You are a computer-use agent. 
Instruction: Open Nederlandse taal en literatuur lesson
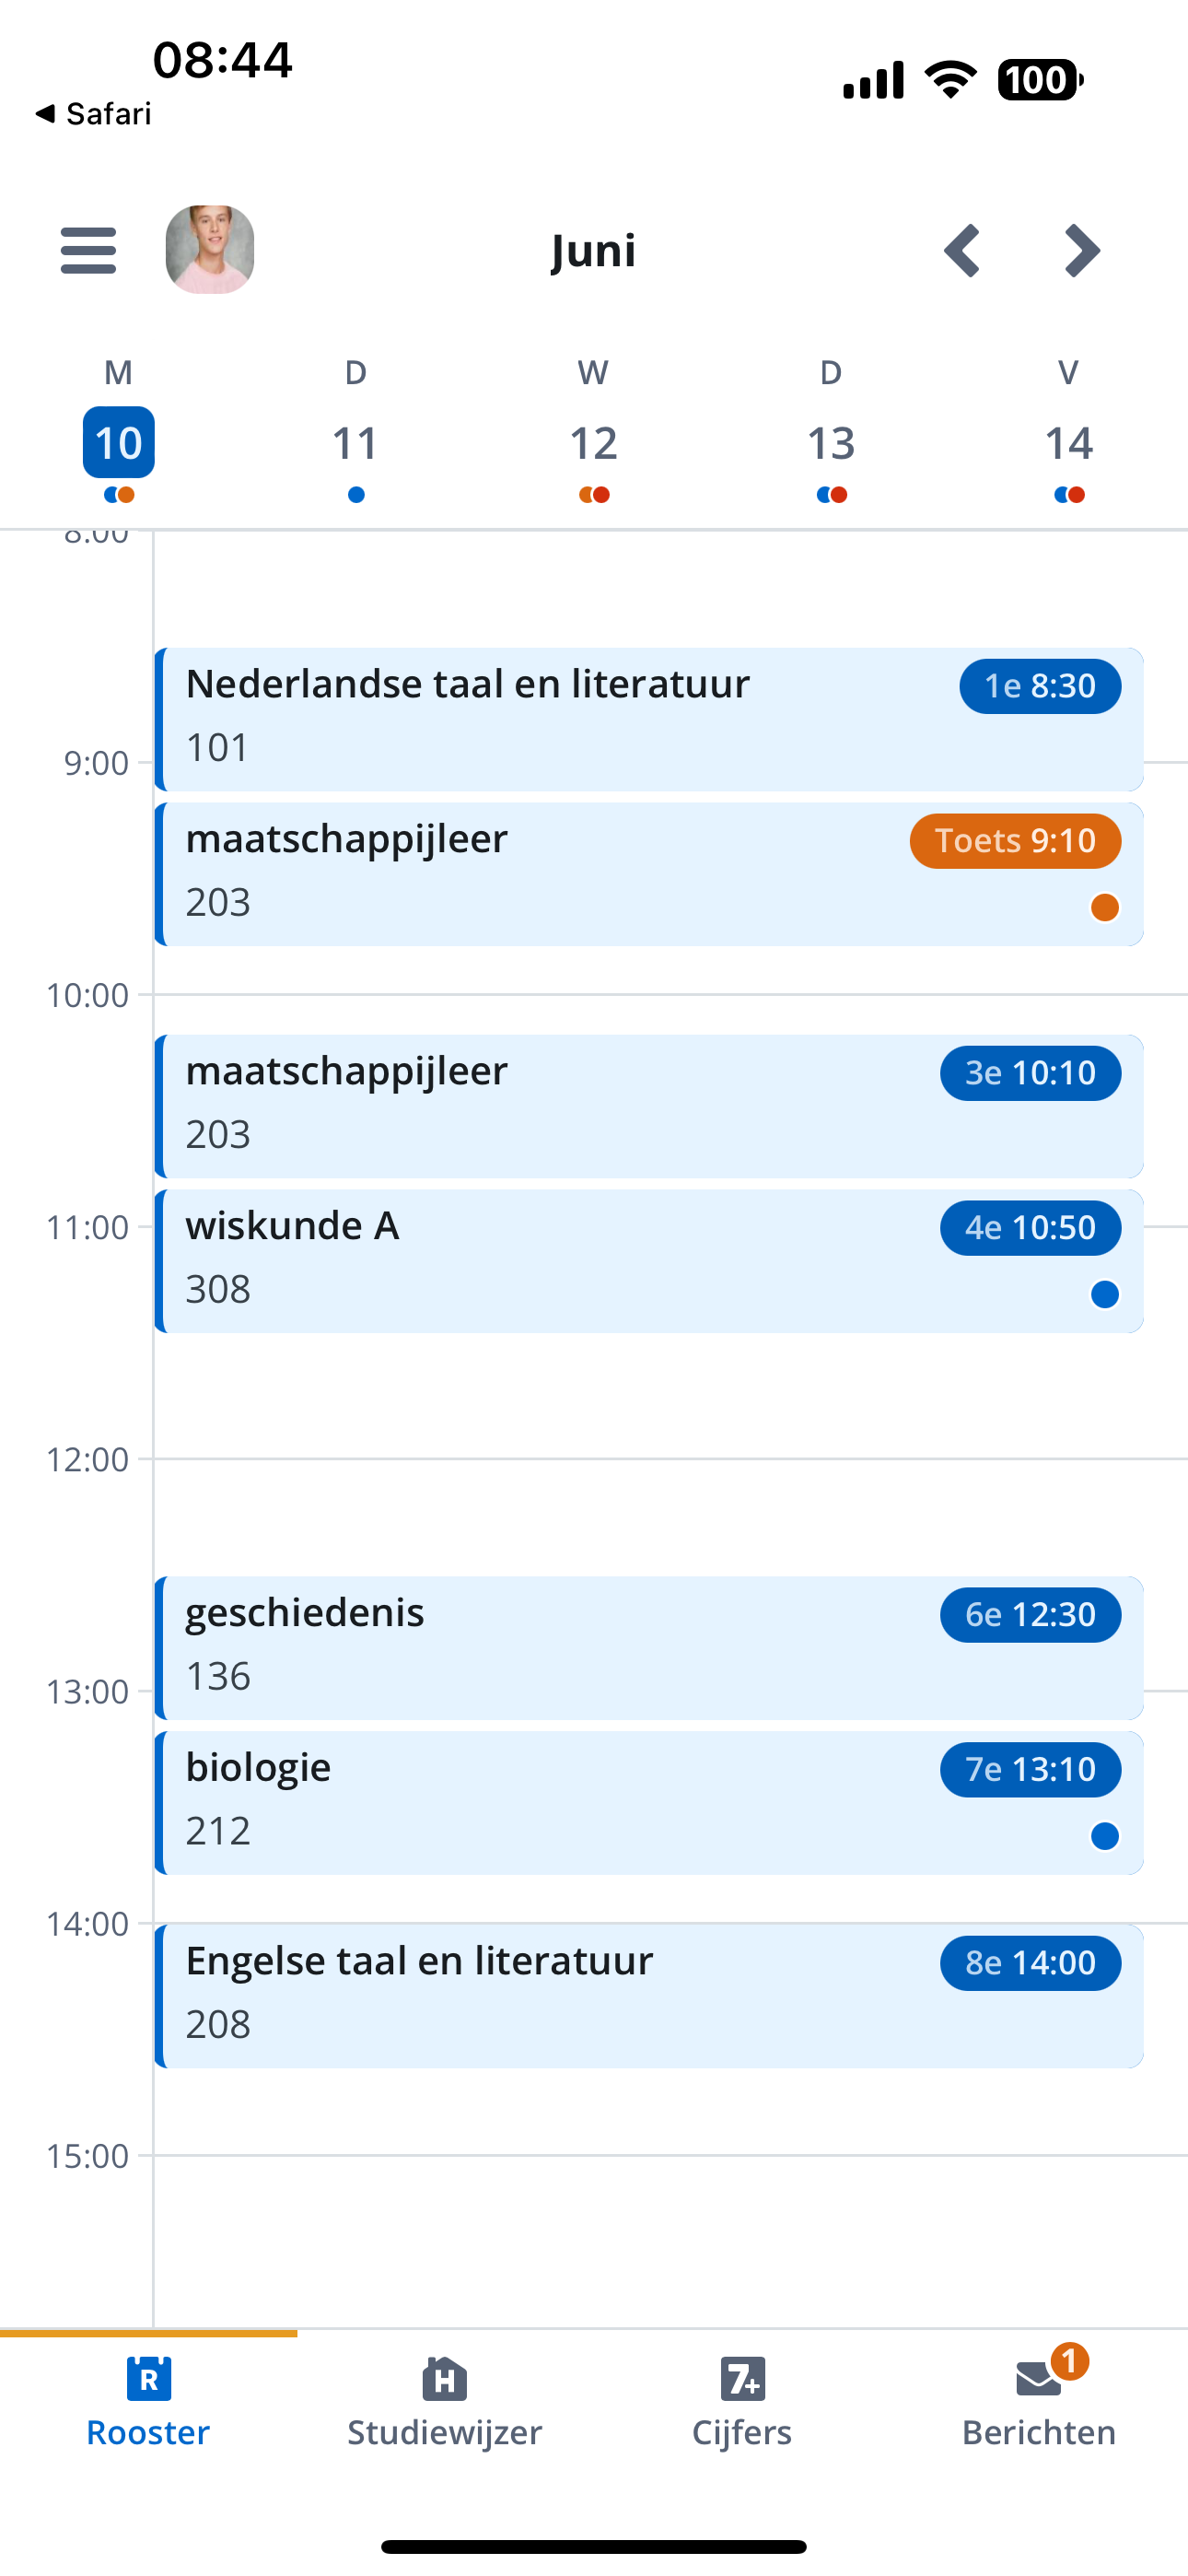[x=649, y=719]
